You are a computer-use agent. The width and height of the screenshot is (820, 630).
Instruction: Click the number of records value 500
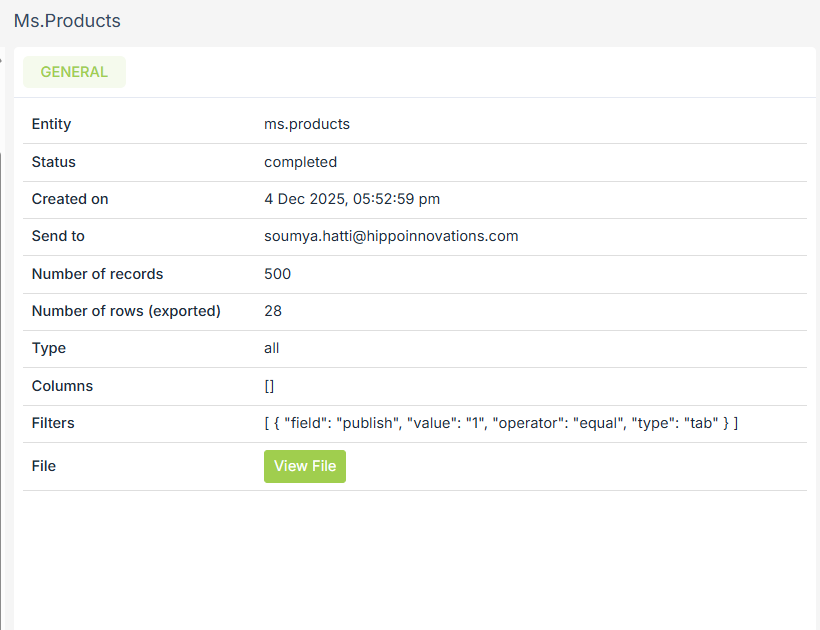pos(277,274)
